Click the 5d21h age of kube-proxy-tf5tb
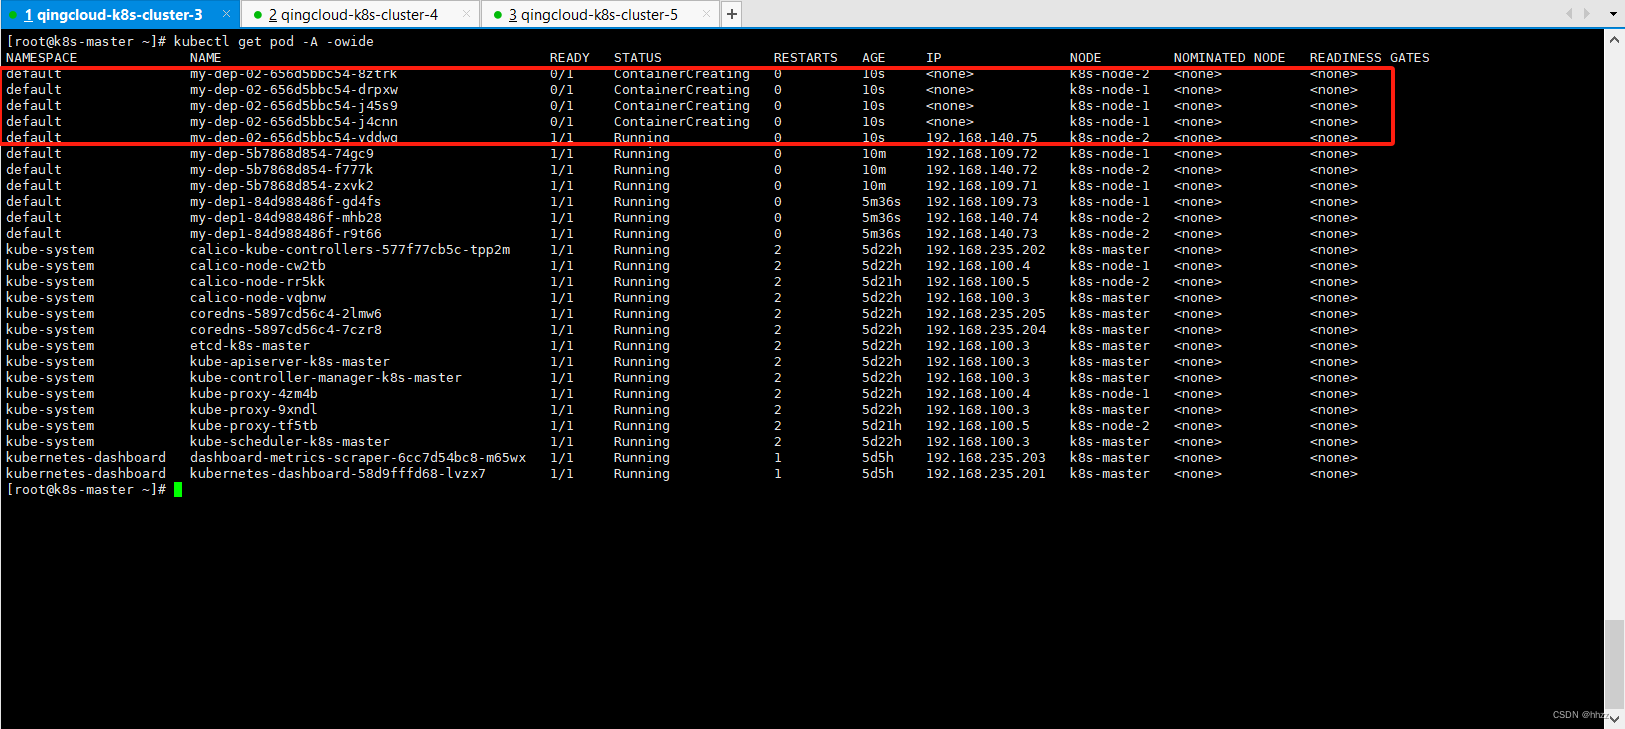The width and height of the screenshot is (1625, 729). click(882, 426)
